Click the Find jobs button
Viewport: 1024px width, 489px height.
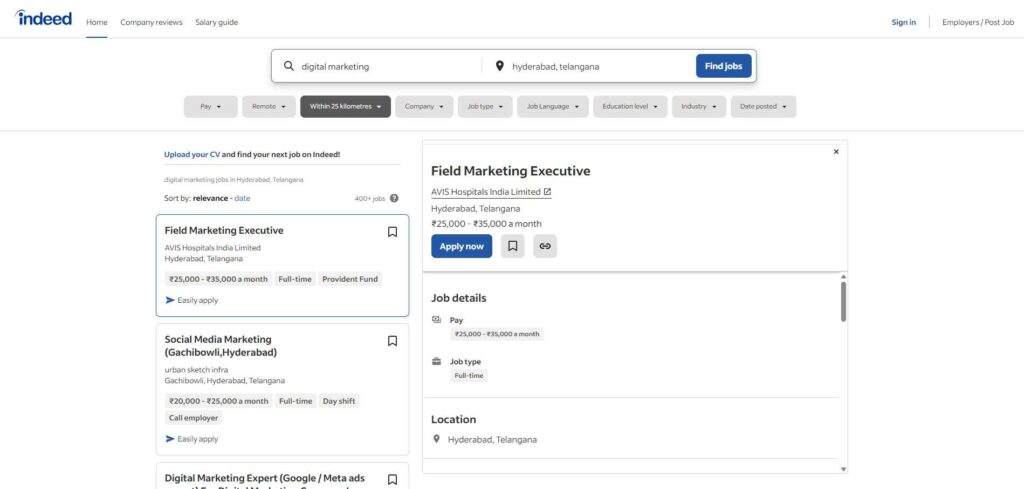tap(724, 66)
